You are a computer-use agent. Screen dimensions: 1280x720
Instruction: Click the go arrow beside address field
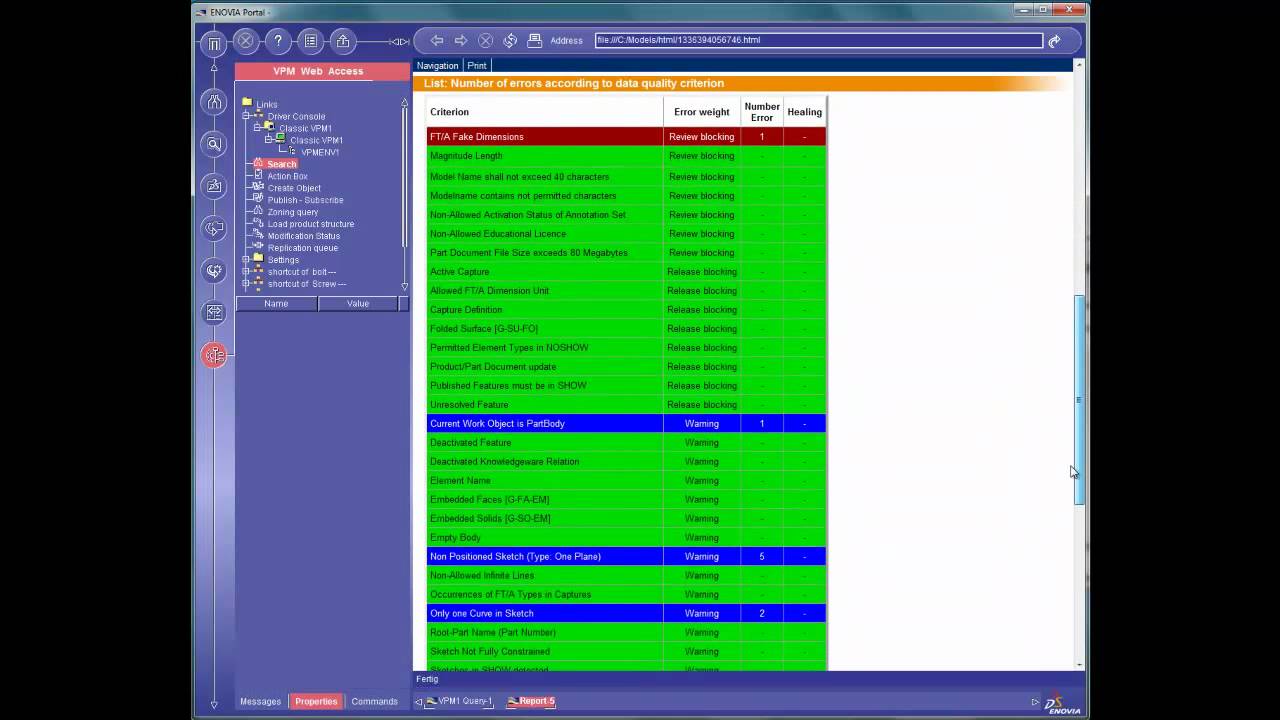click(x=1054, y=41)
